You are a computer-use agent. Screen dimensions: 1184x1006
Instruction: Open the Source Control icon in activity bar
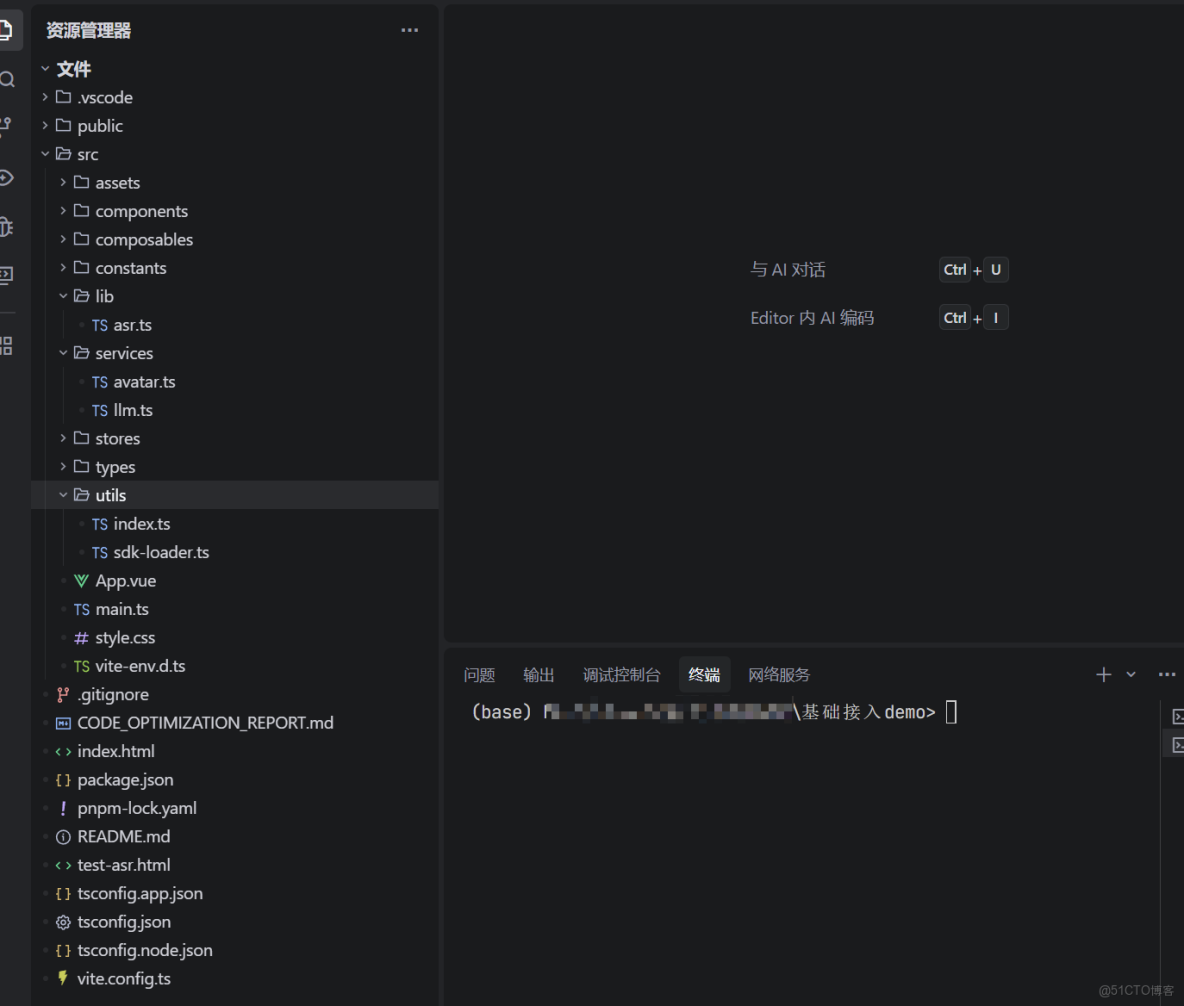(x=6, y=127)
